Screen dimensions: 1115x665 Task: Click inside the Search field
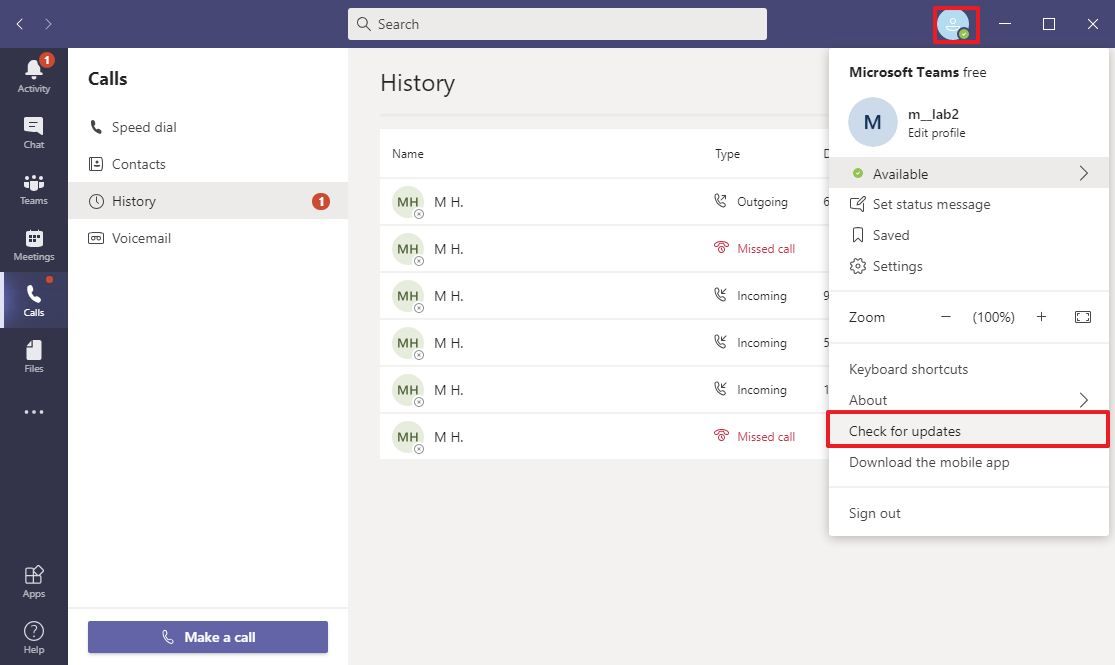(557, 23)
